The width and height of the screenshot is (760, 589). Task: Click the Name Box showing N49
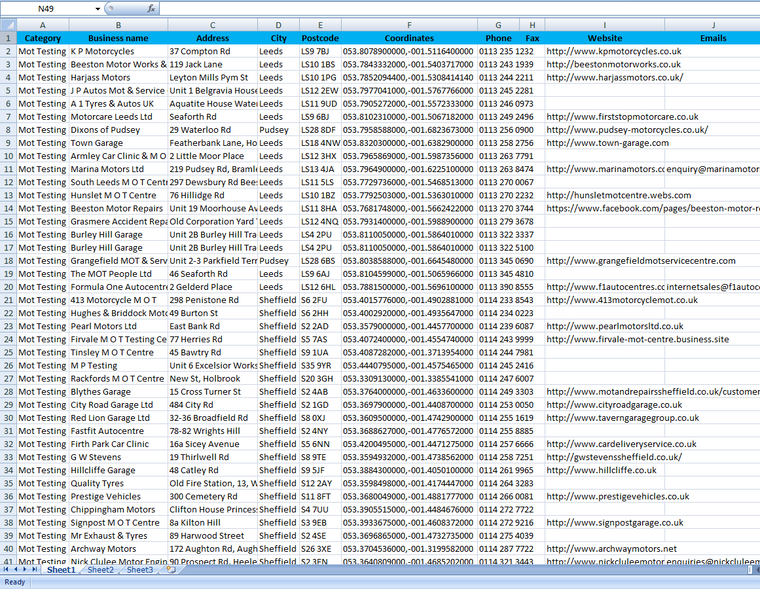coord(47,9)
